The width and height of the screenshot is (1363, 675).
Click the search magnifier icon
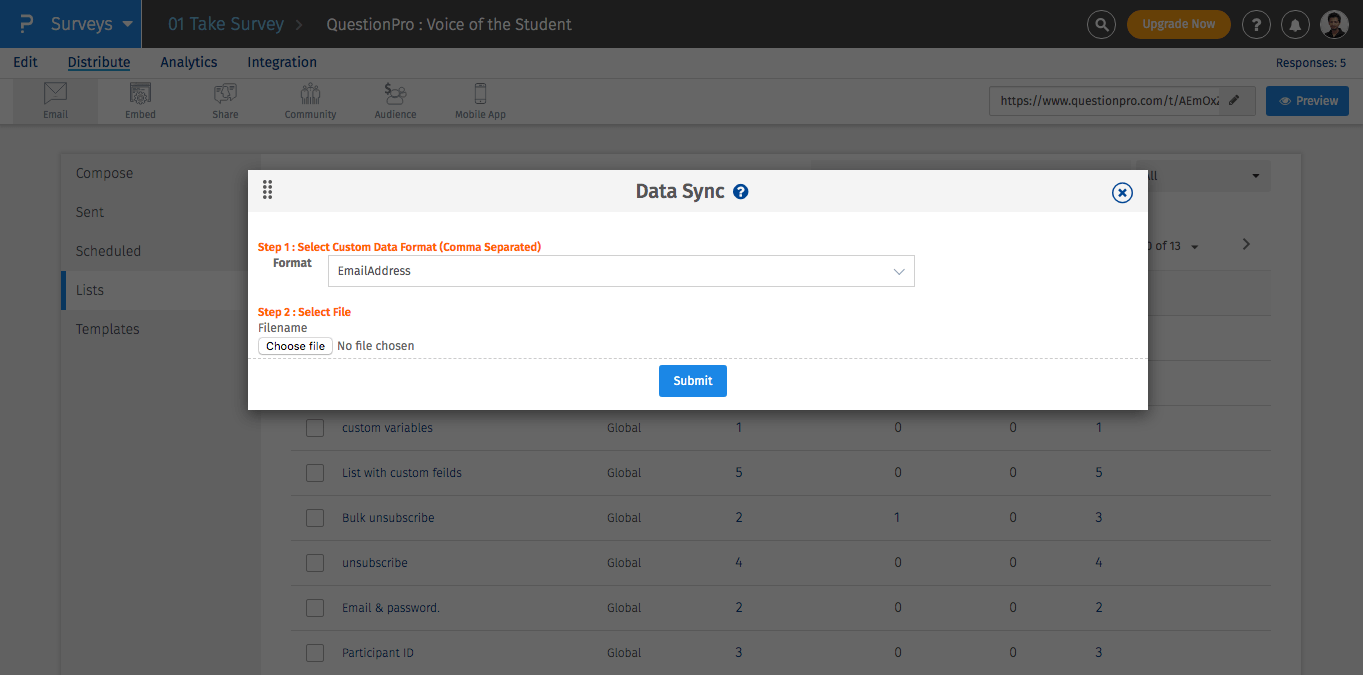click(1101, 25)
